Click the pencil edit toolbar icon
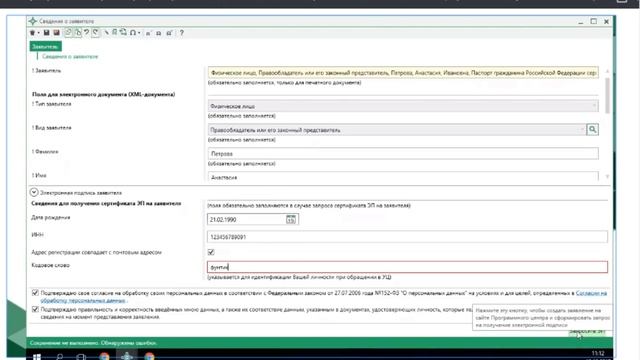640x360 pixels. (107, 33)
